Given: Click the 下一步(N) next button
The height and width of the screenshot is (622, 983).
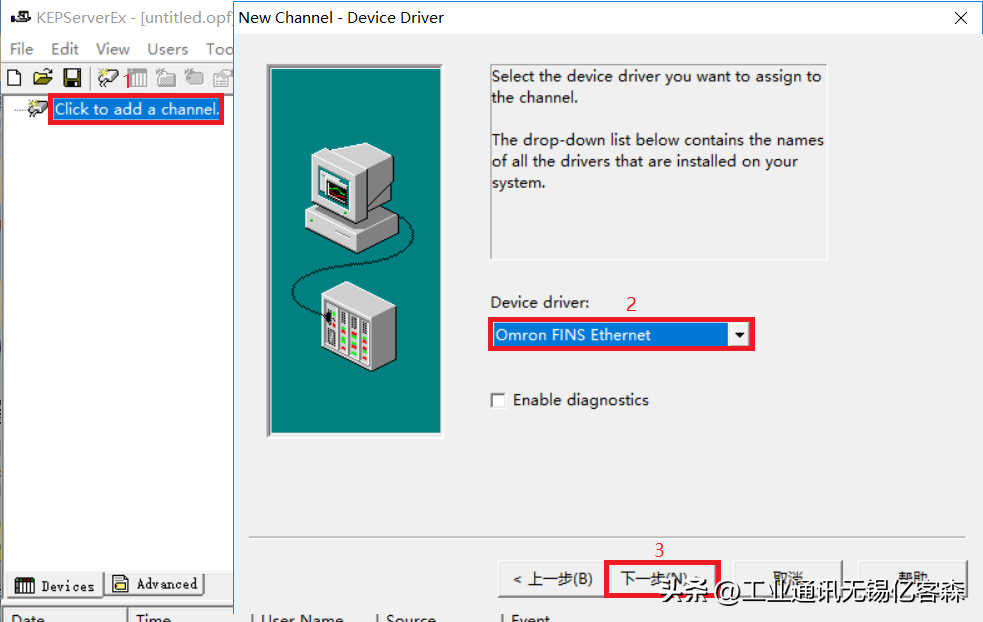Looking at the screenshot, I should (661, 579).
